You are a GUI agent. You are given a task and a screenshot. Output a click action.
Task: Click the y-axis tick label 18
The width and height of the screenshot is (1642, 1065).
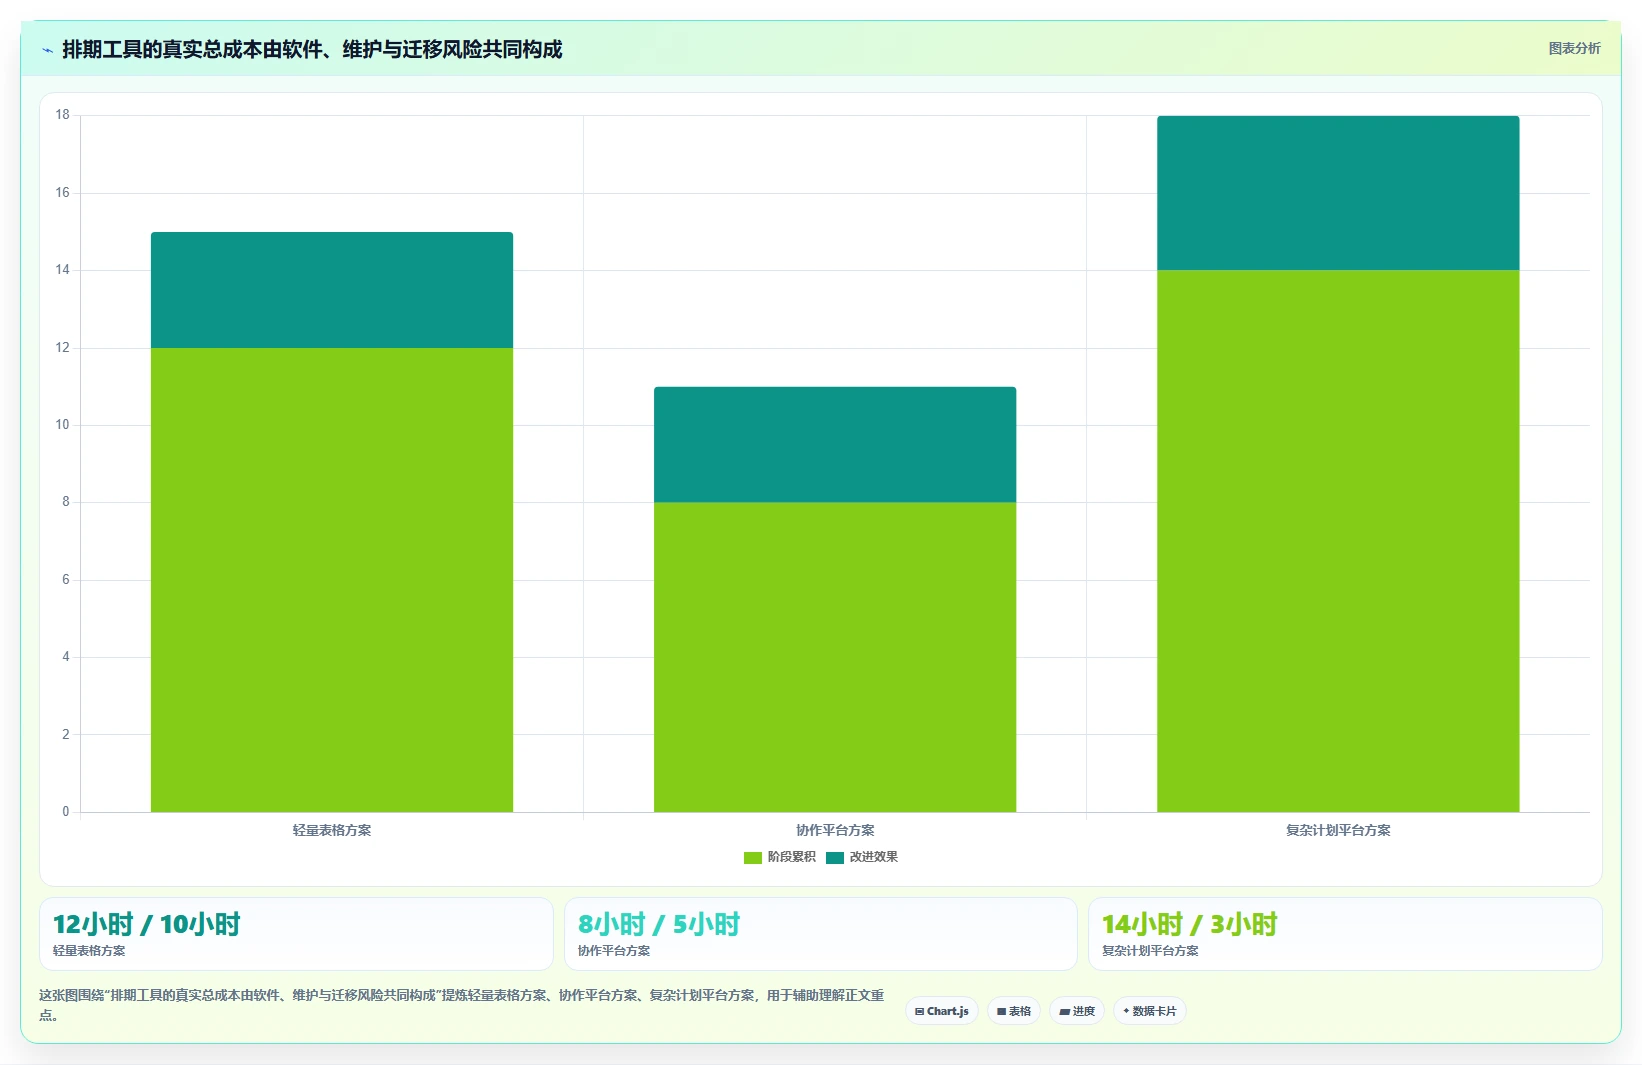coord(63,115)
